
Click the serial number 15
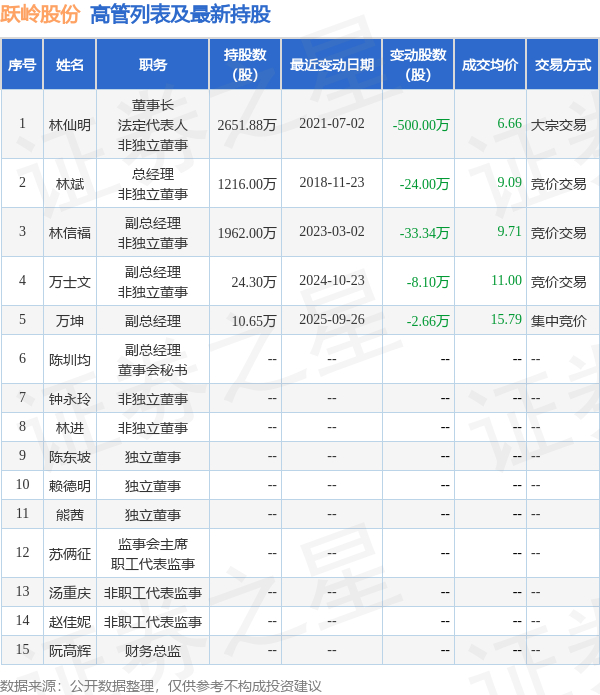coord(22,649)
